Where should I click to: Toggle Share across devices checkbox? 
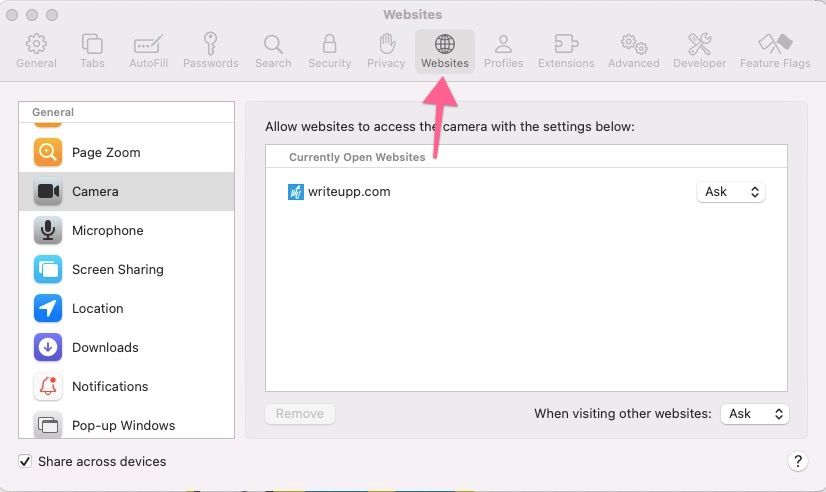click(25, 461)
